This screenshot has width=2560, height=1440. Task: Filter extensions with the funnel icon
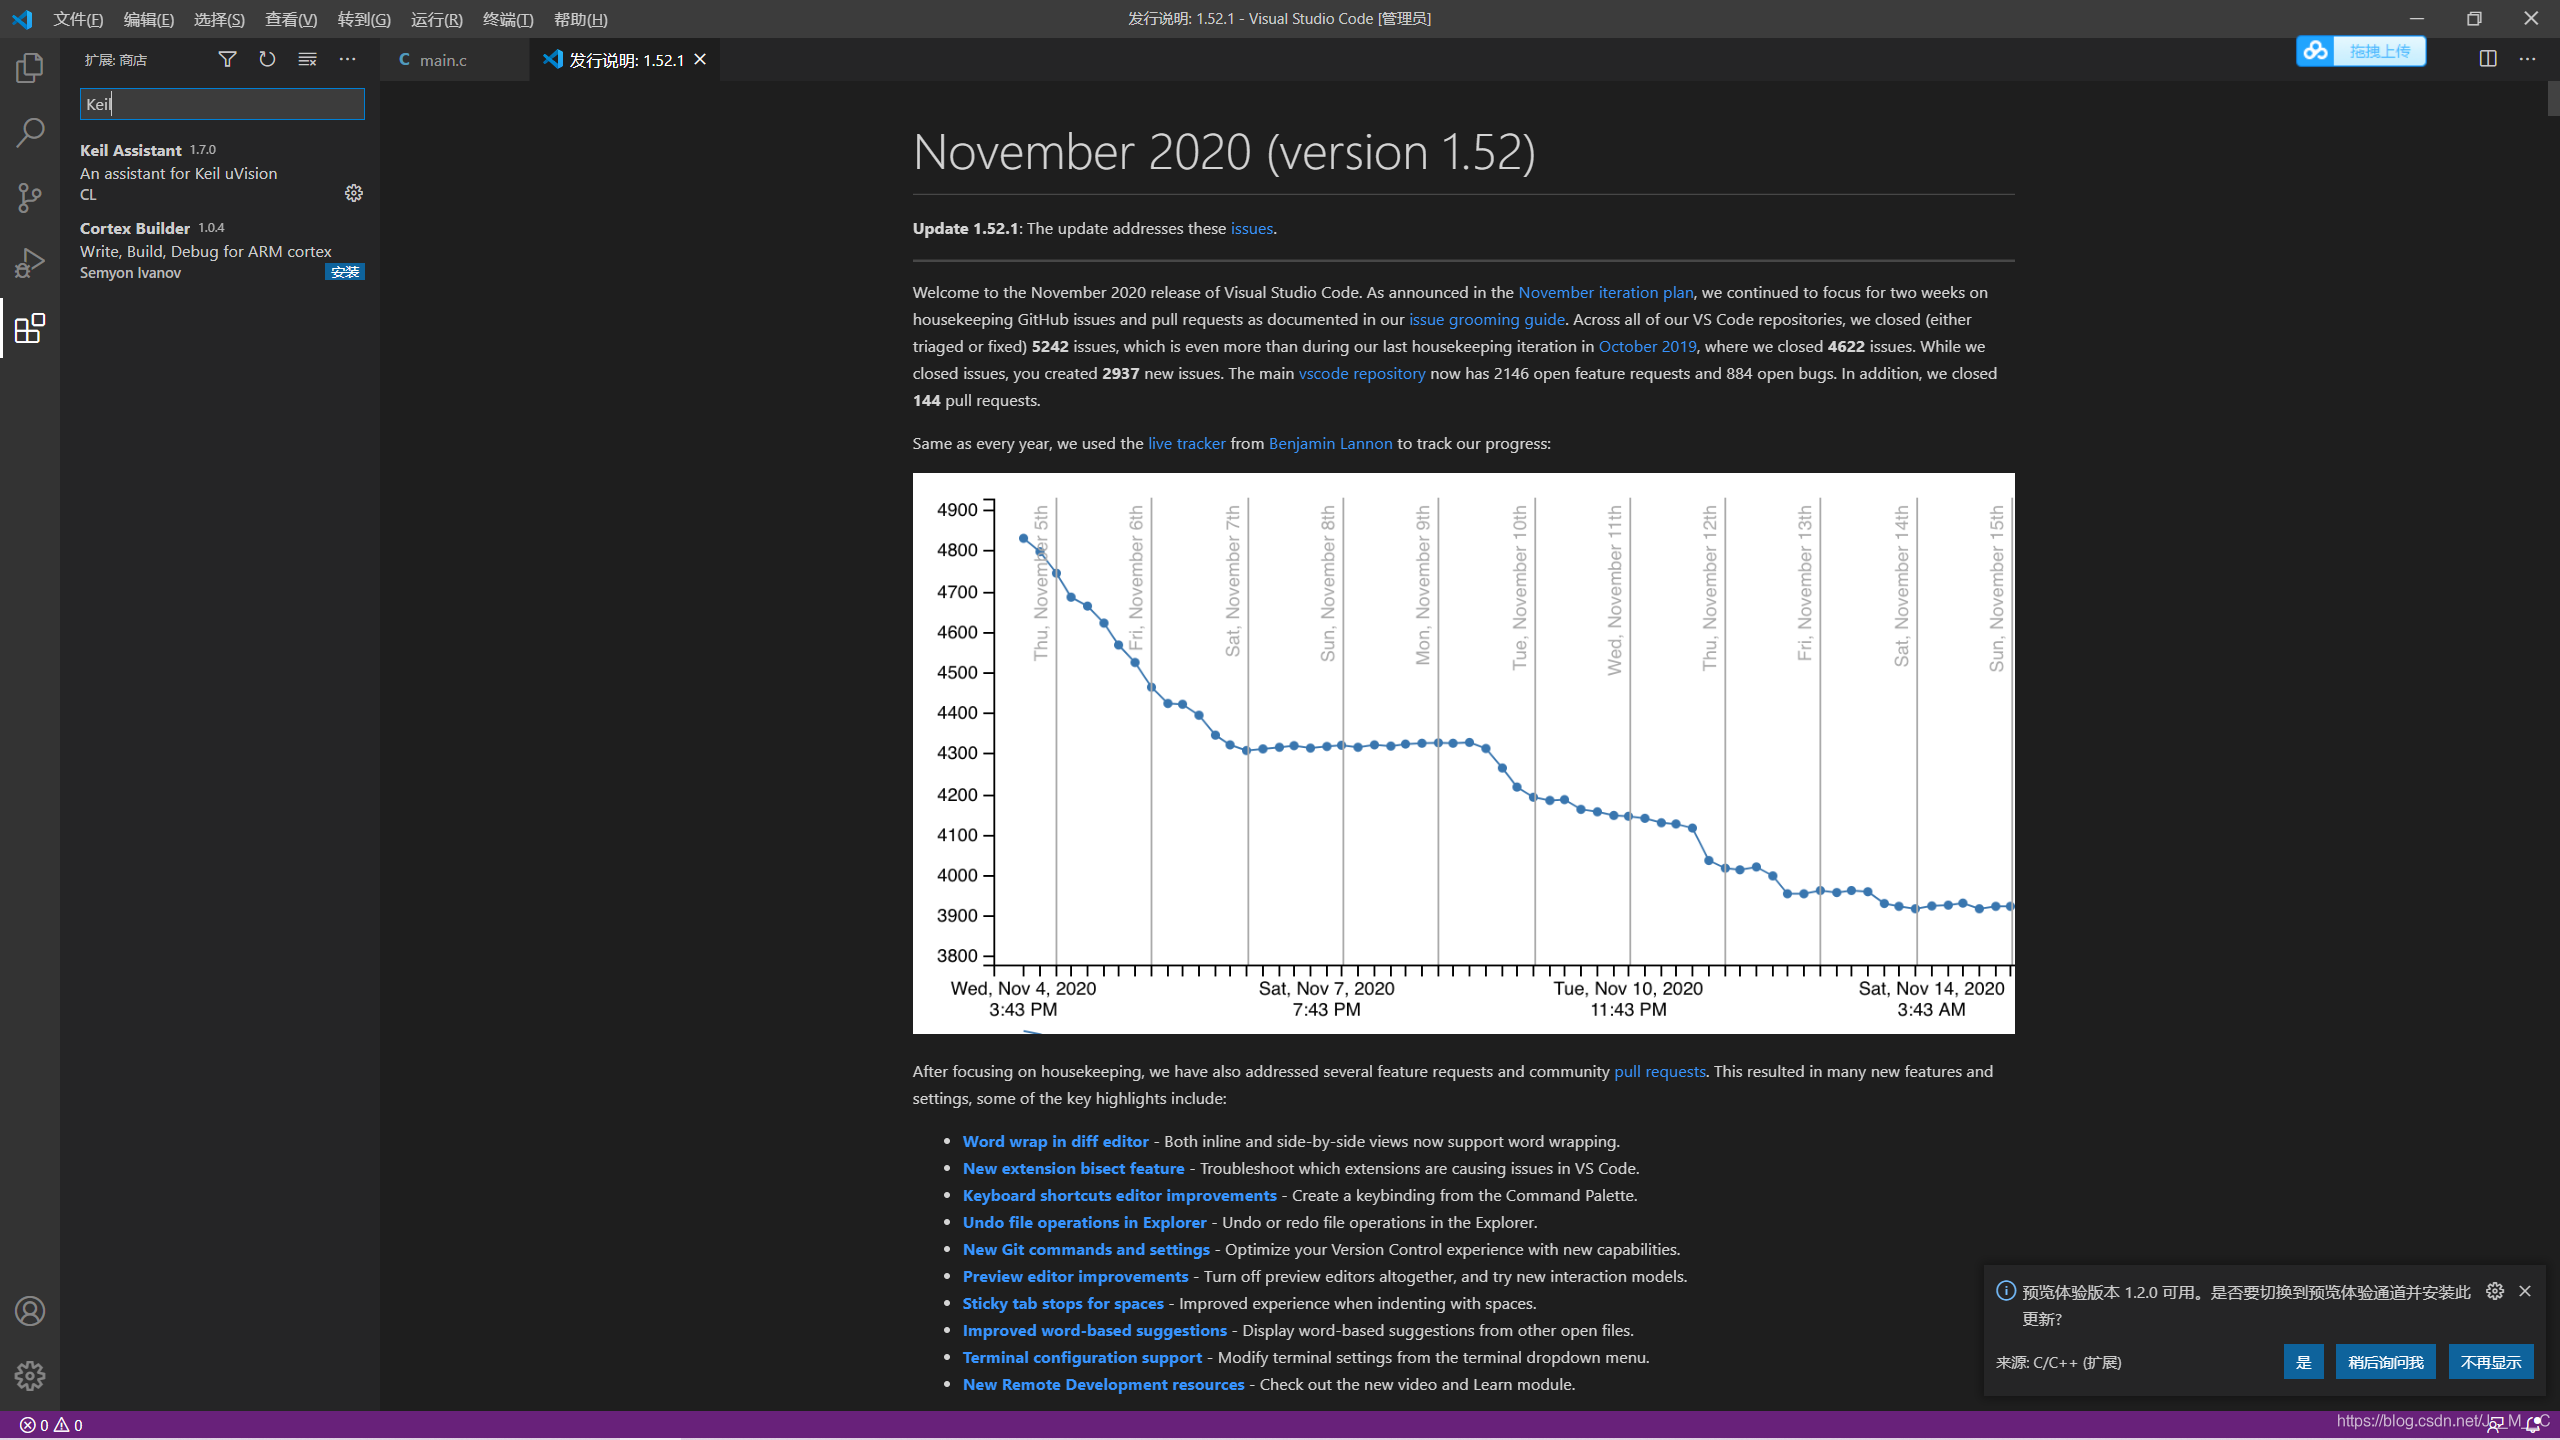coord(228,59)
